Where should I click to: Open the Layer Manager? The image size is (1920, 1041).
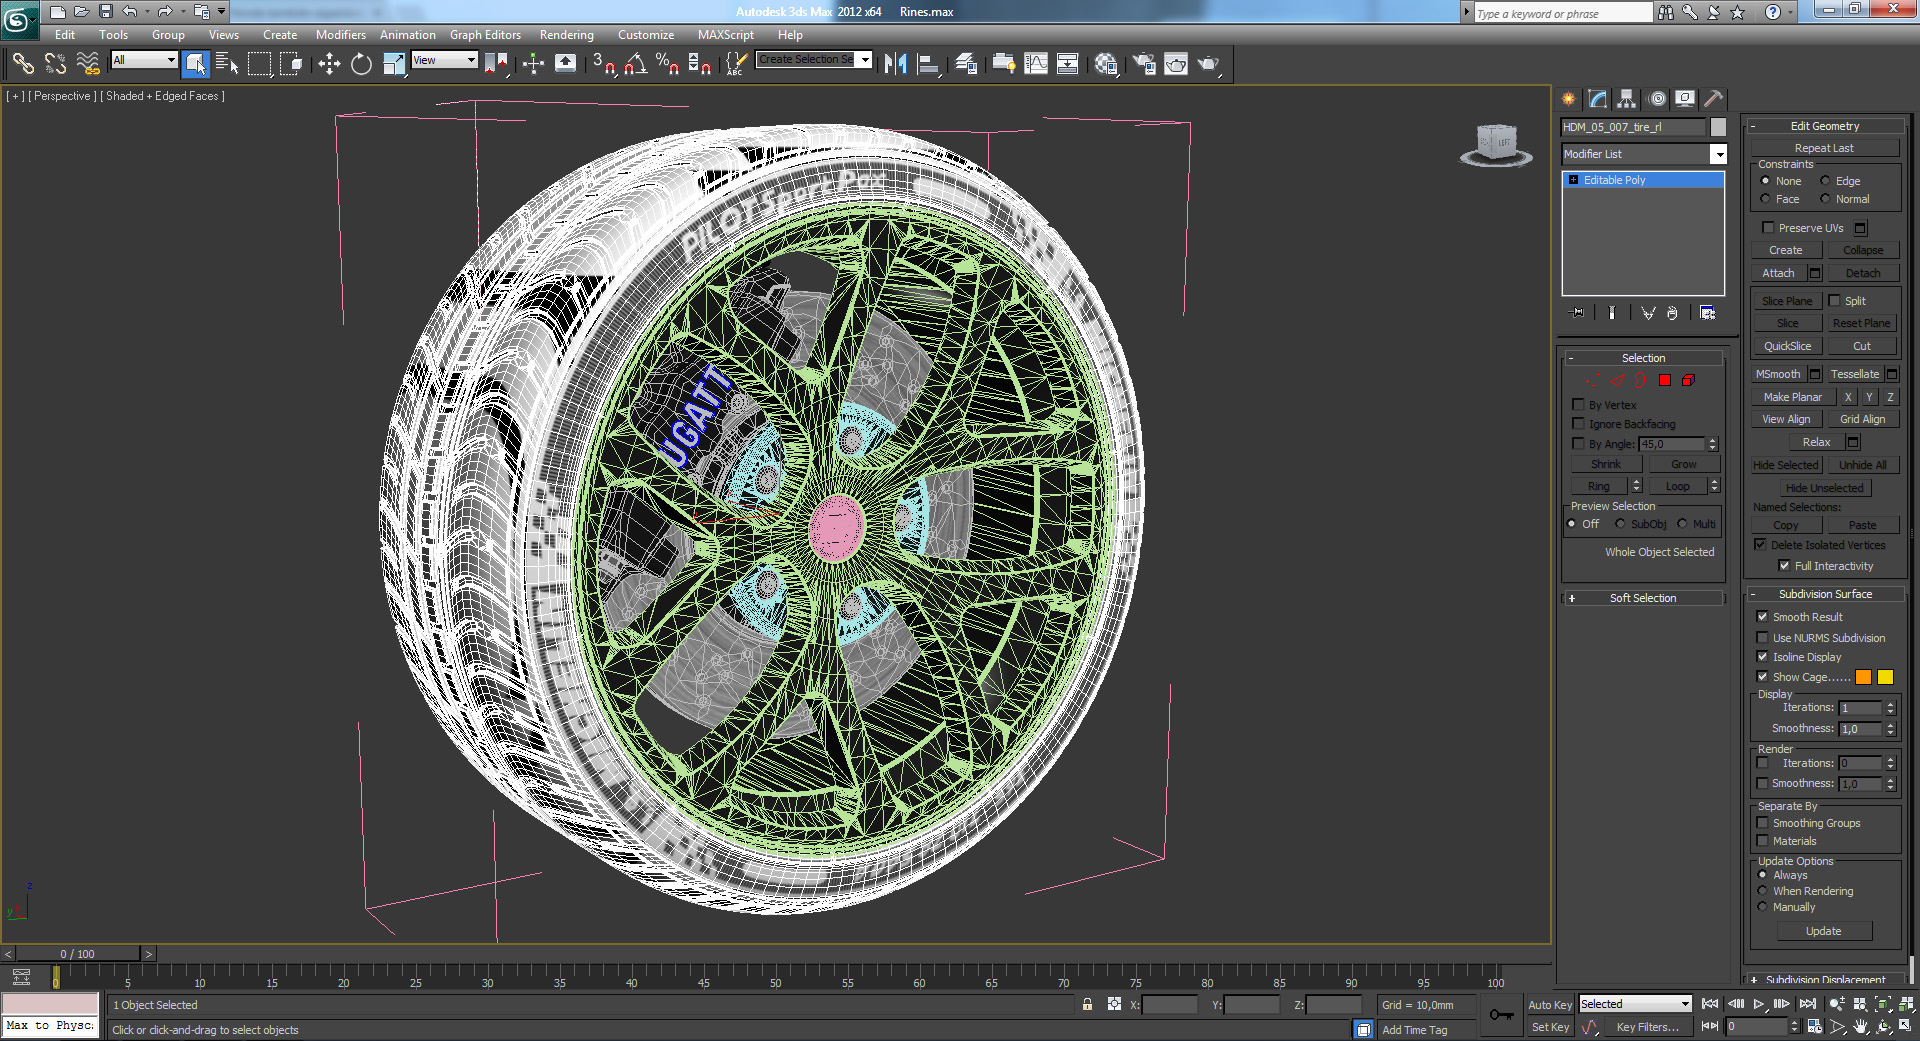tap(966, 64)
